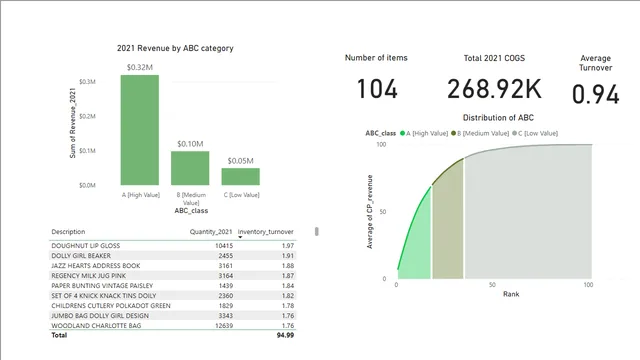This screenshot has width=640, height=360.
Task: Select the C [Low Value] revenue bar
Action: [x=240, y=176]
